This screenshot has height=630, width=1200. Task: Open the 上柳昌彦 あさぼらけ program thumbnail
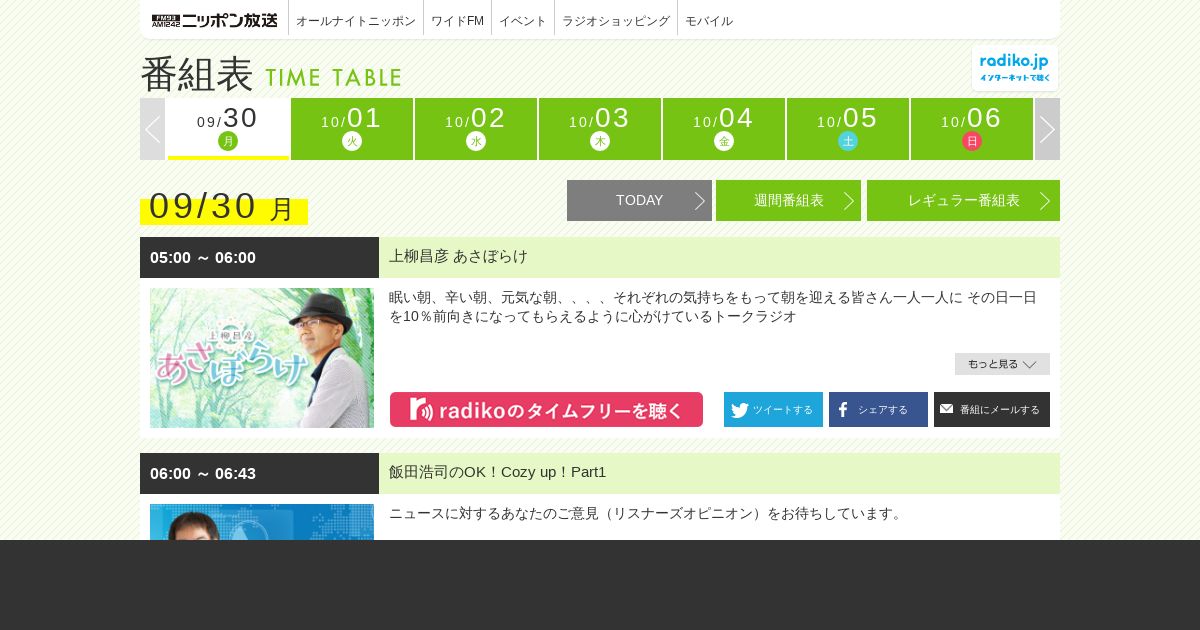pyautogui.click(x=262, y=358)
